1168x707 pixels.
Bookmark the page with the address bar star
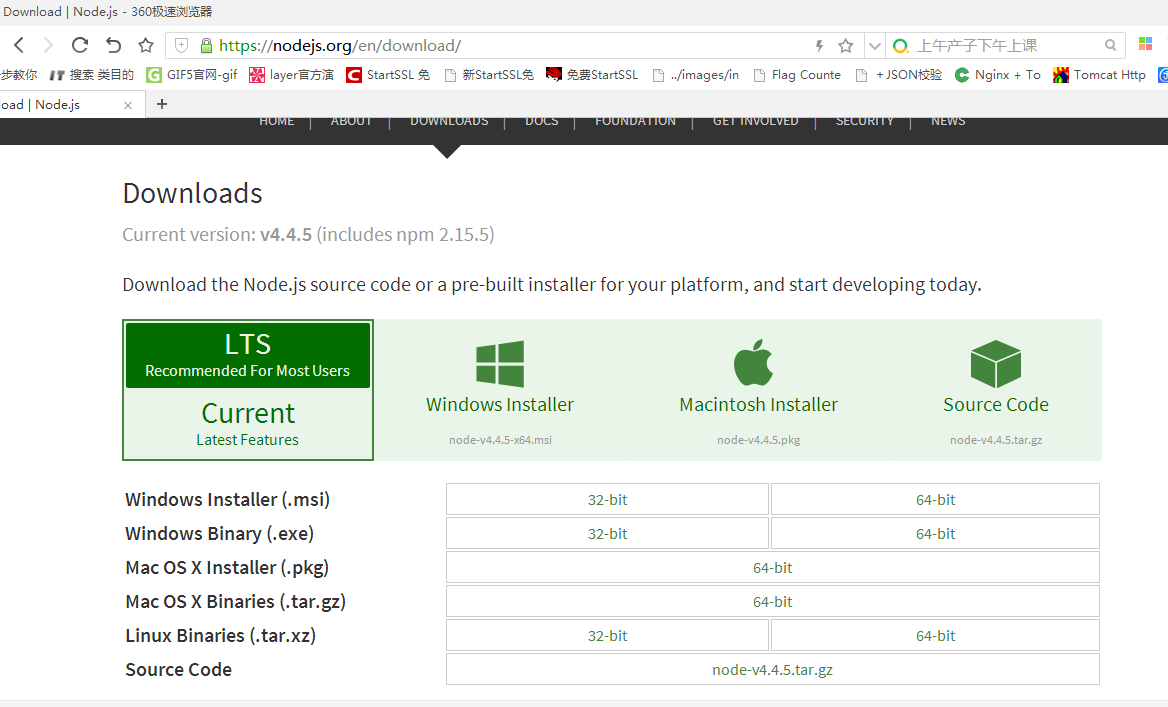[x=845, y=46]
